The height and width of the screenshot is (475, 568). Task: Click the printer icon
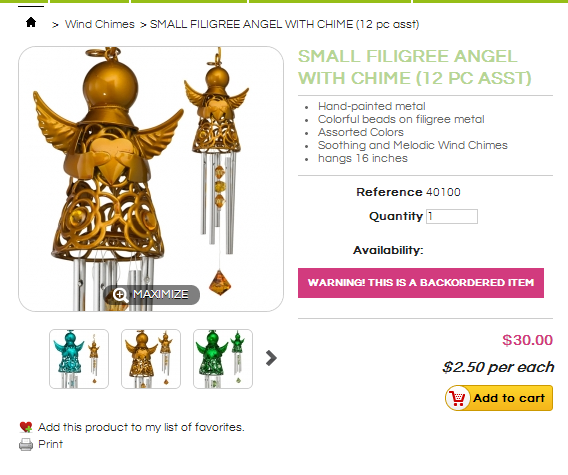[26, 445]
